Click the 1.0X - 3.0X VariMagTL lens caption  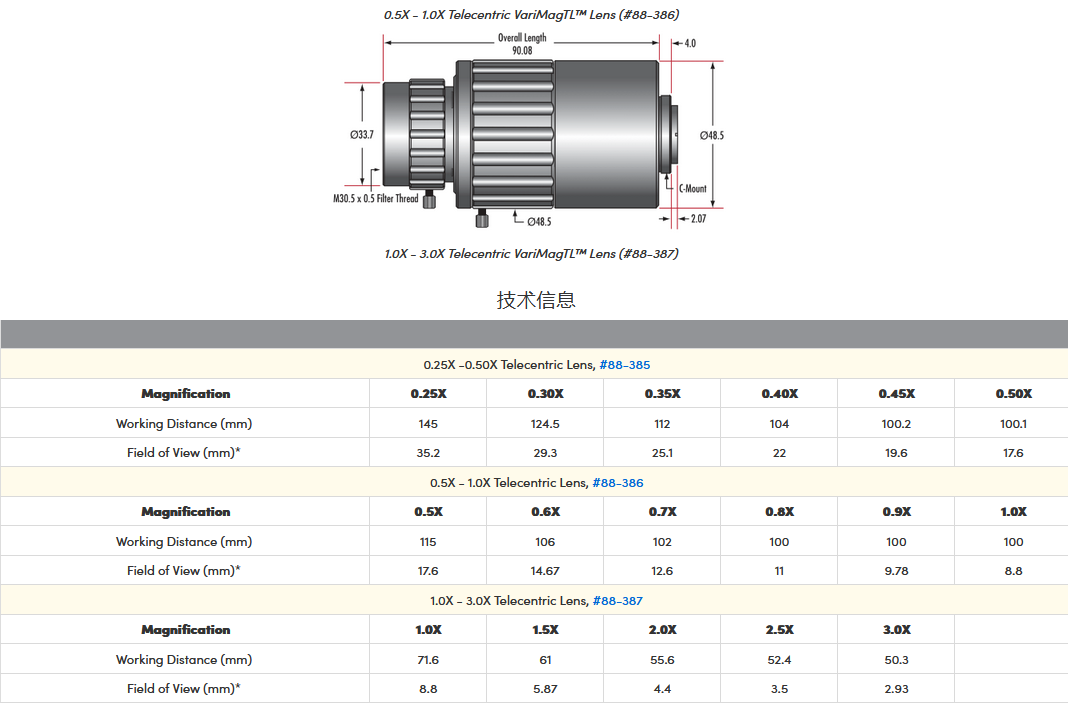click(x=531, y=254)
